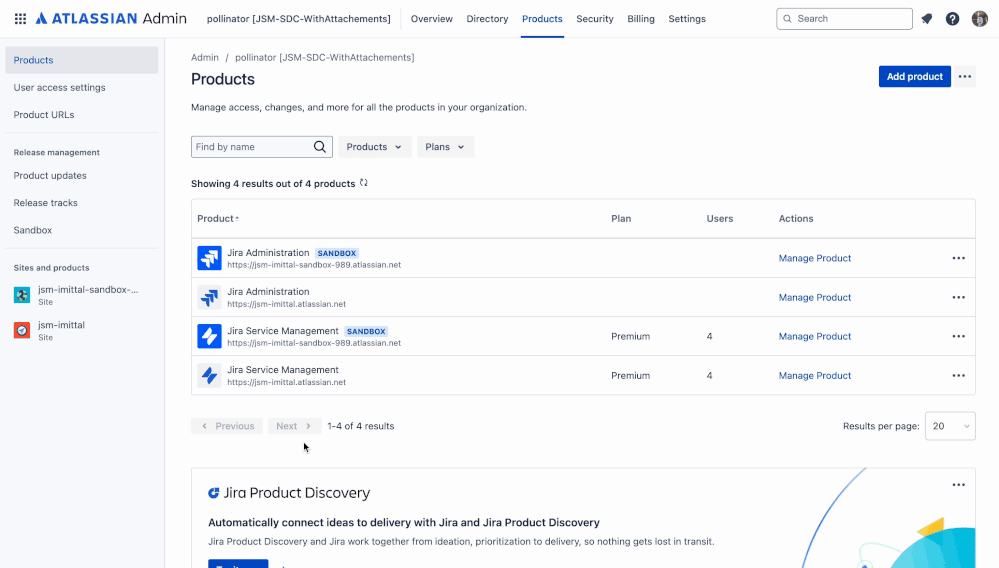The width and height of the screenshot is (999, 568).
Task: Manage Product for sandbox Jira Administration
Action: coord(815,258)
